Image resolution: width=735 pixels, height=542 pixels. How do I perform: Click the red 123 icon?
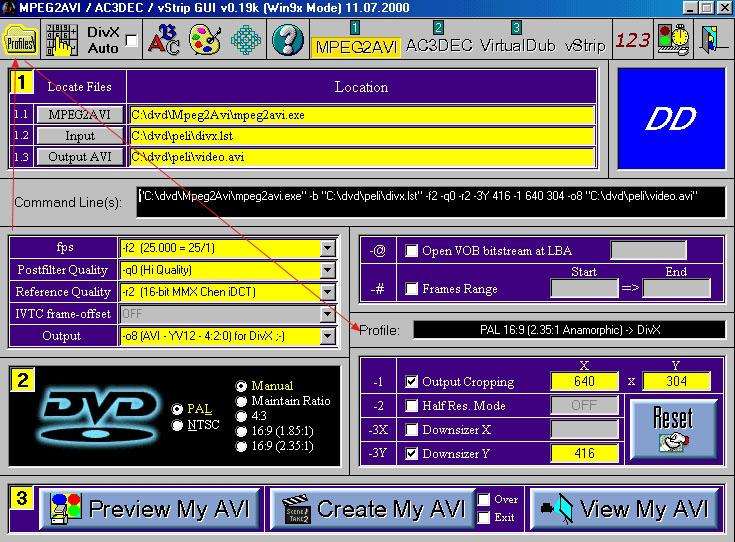click(632, 40)
